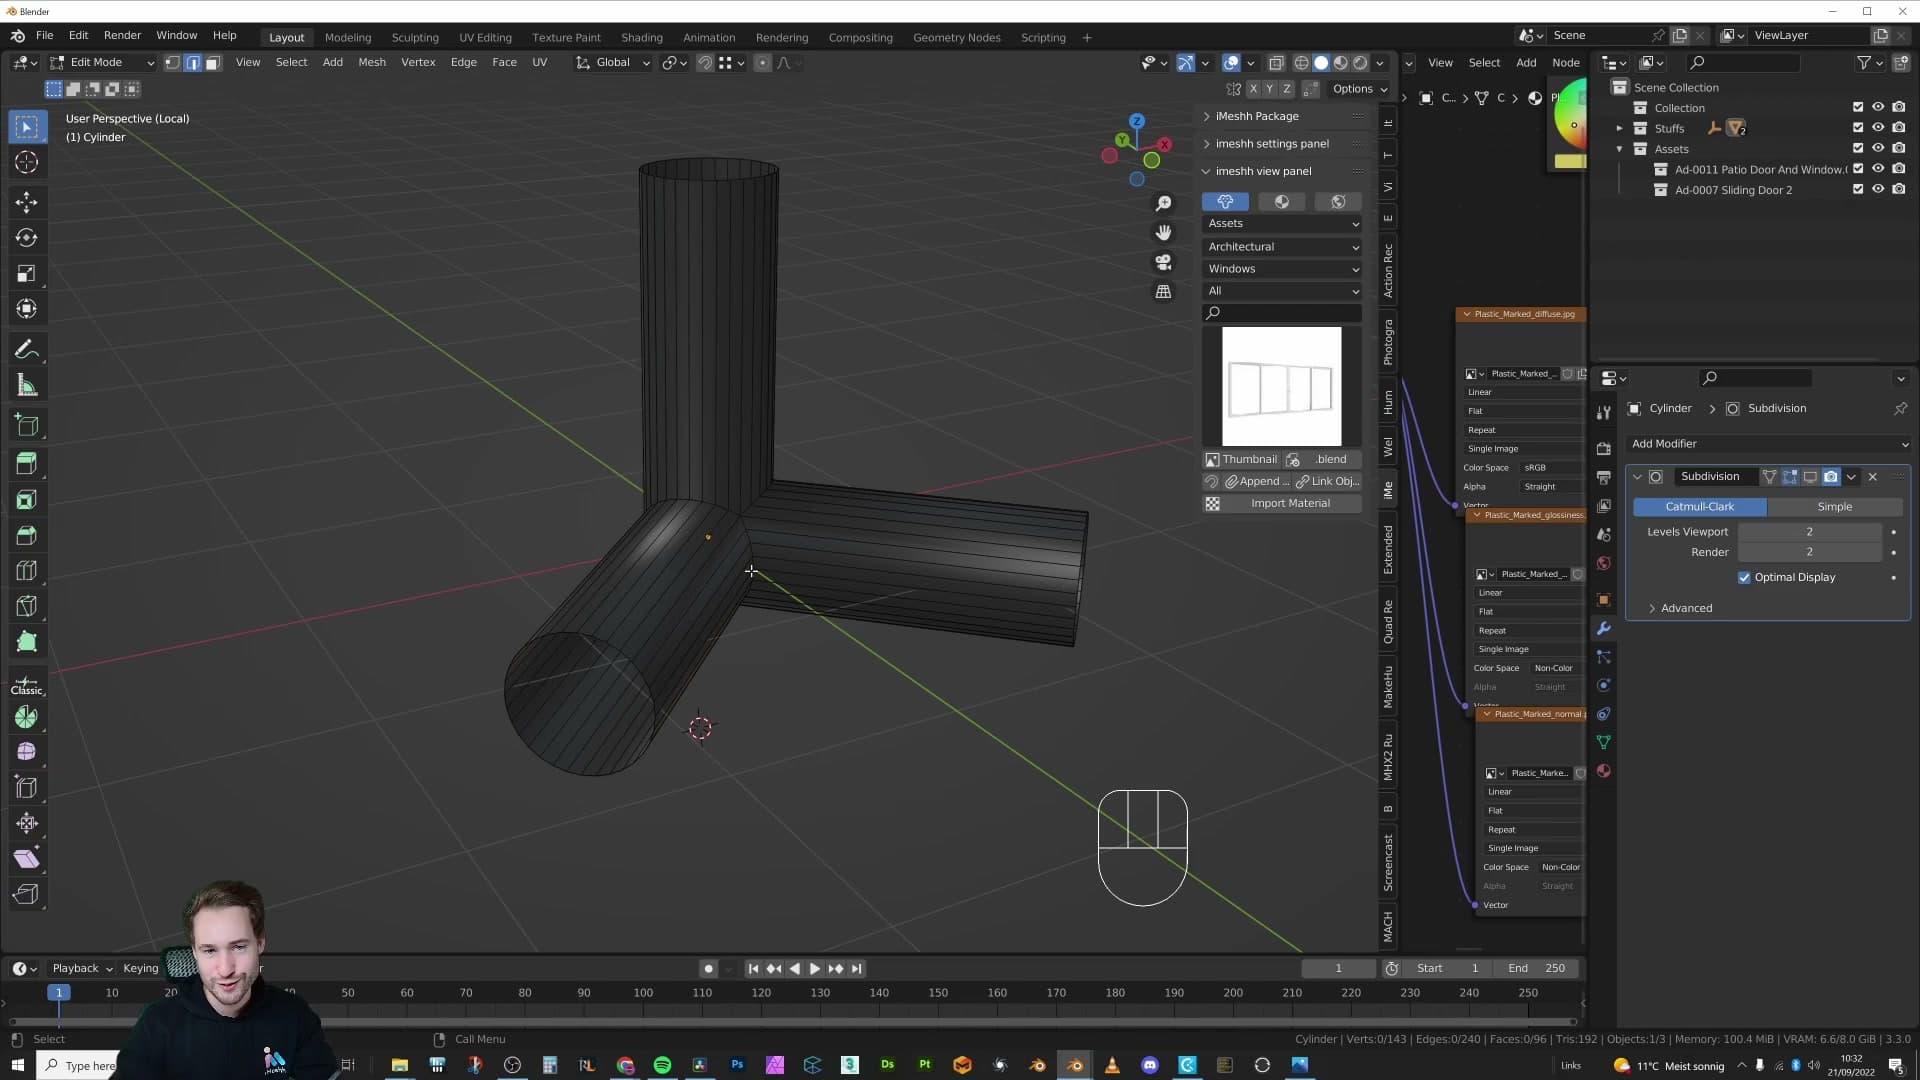Switch to the Shading workspace tab
This screenshot has height=1080, width=1920.
pyautogui.click(x=641, y=38)
